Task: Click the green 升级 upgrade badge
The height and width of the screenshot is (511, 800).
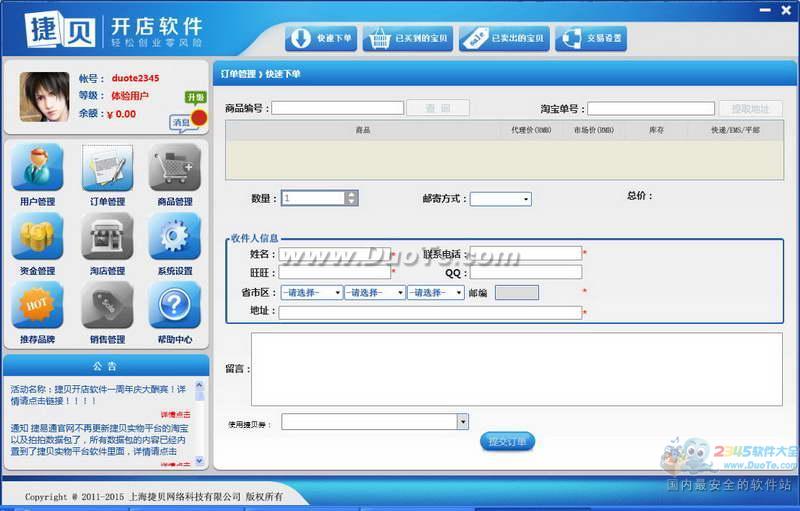Action: point(195,97)
